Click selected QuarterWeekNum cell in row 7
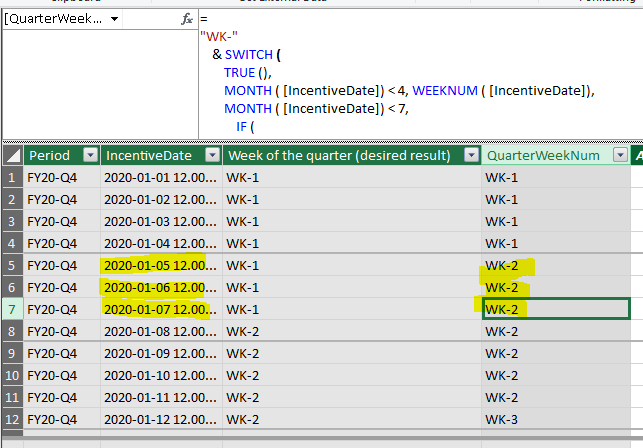 coord(556,309)
